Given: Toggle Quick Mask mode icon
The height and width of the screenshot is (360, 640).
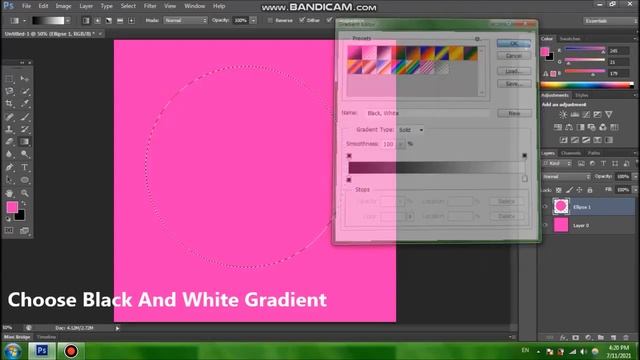Looking at the screenshot, I should (x=9, y=230).
